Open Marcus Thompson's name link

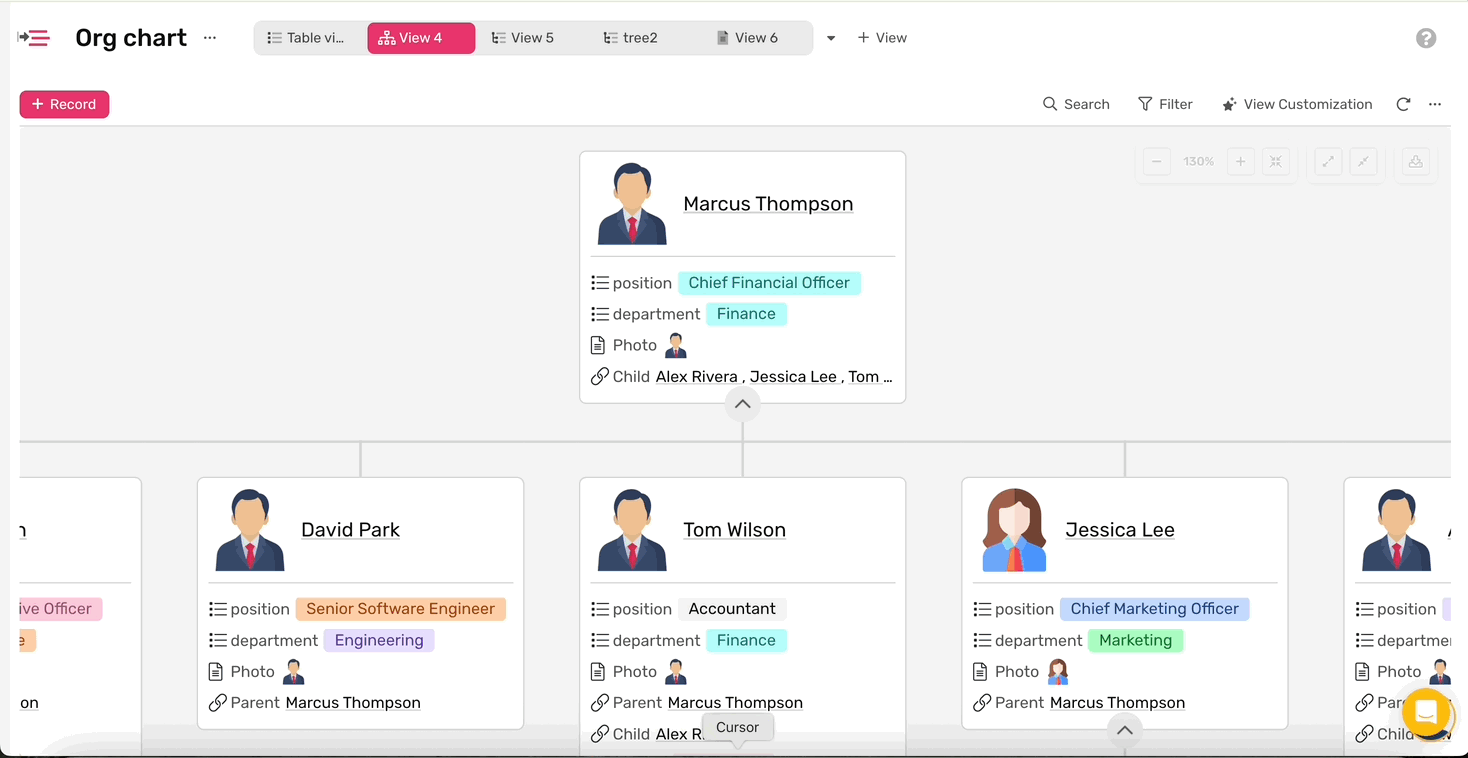click(x=768, y=204)
